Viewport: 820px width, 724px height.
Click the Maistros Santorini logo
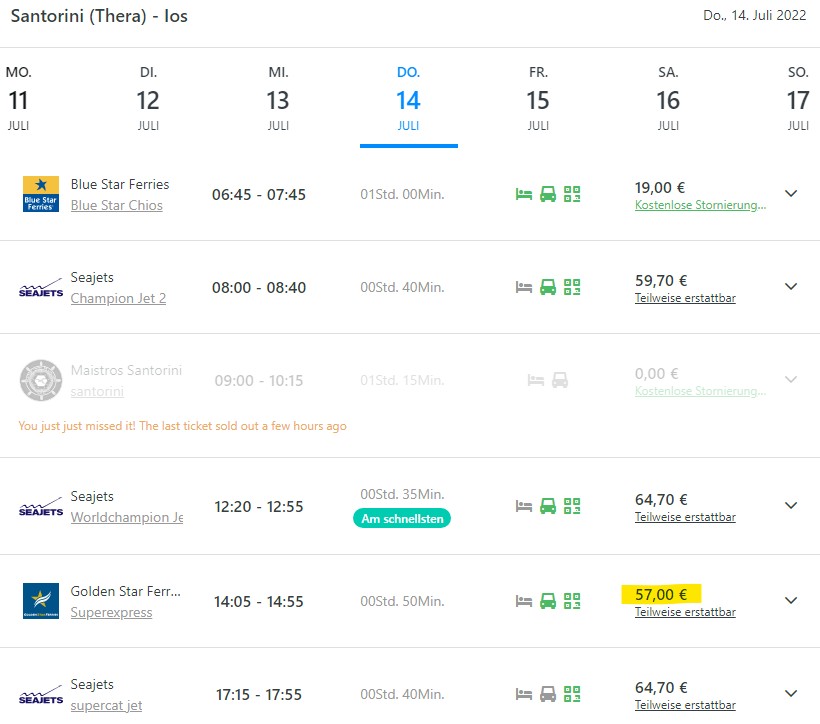pyautogui.click(x=41, y=380)
